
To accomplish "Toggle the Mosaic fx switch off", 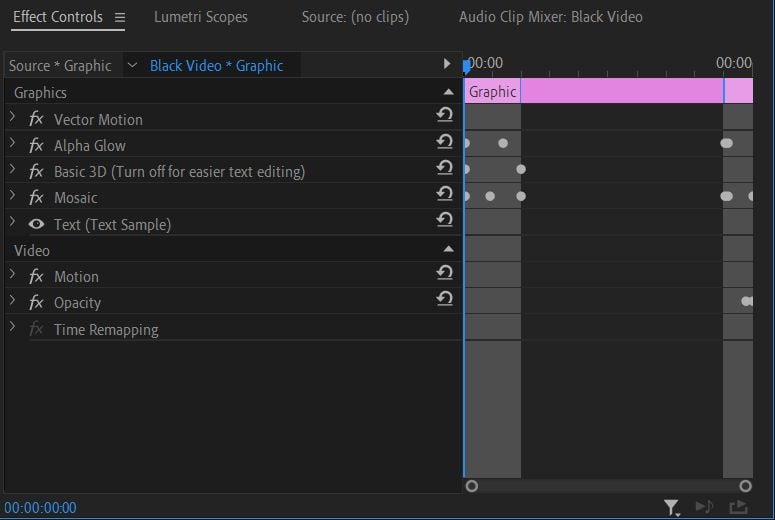I will [x=36, y=198].
